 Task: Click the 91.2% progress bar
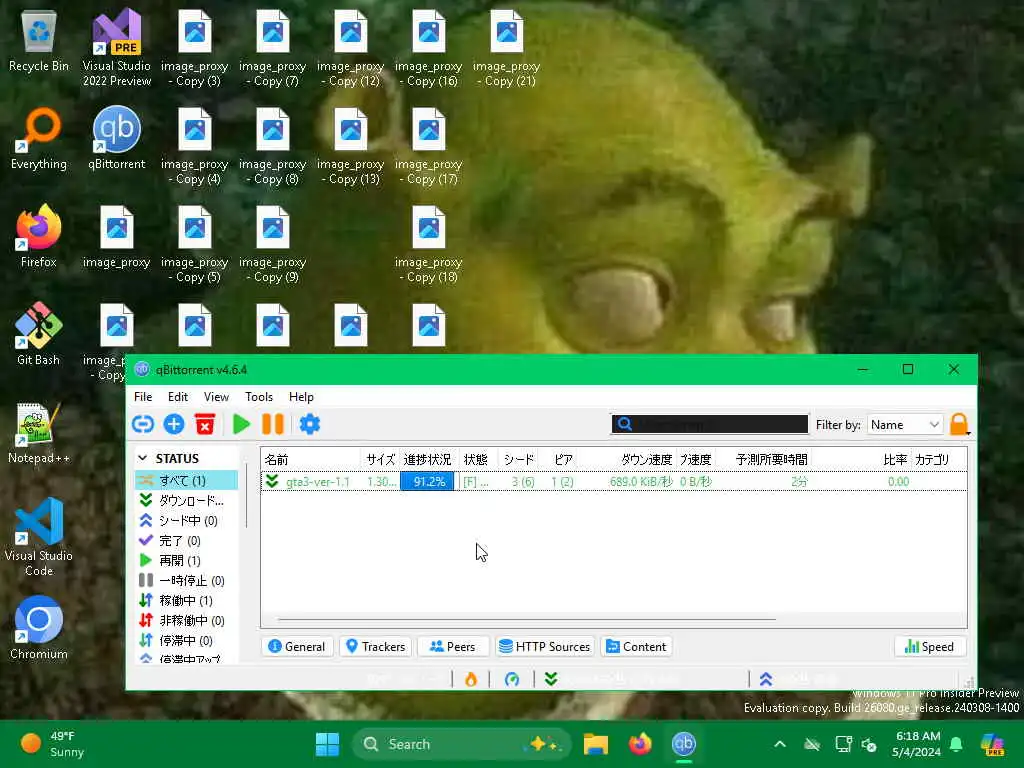pos(427,481)
